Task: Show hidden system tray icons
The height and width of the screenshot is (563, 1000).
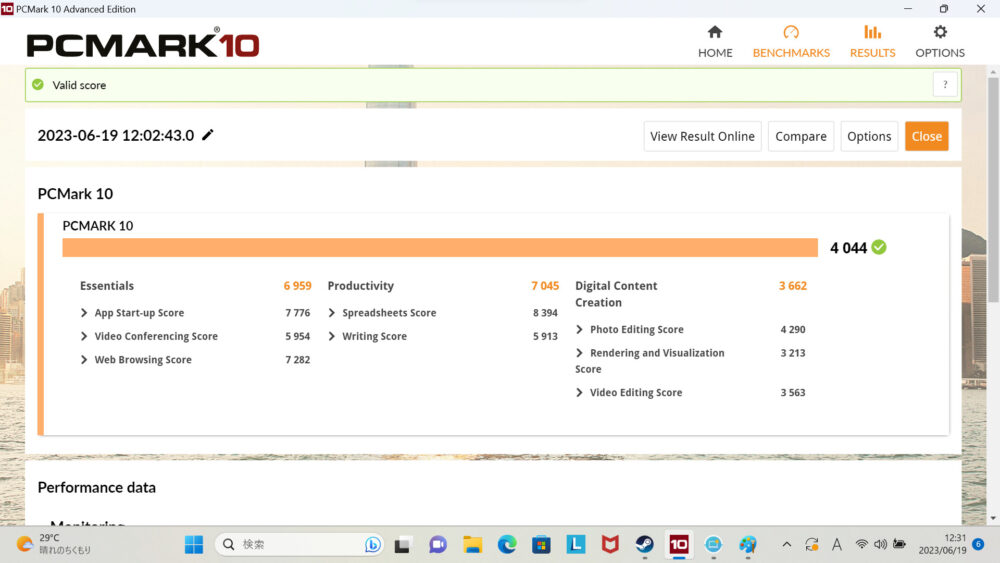Action: tap(786, 545)
